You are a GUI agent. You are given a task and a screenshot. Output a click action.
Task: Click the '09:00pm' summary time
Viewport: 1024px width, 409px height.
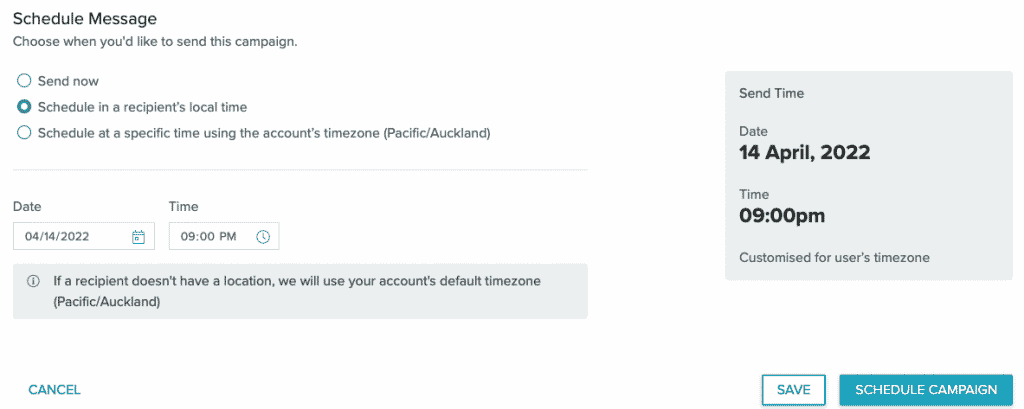[x=782, y=215]
